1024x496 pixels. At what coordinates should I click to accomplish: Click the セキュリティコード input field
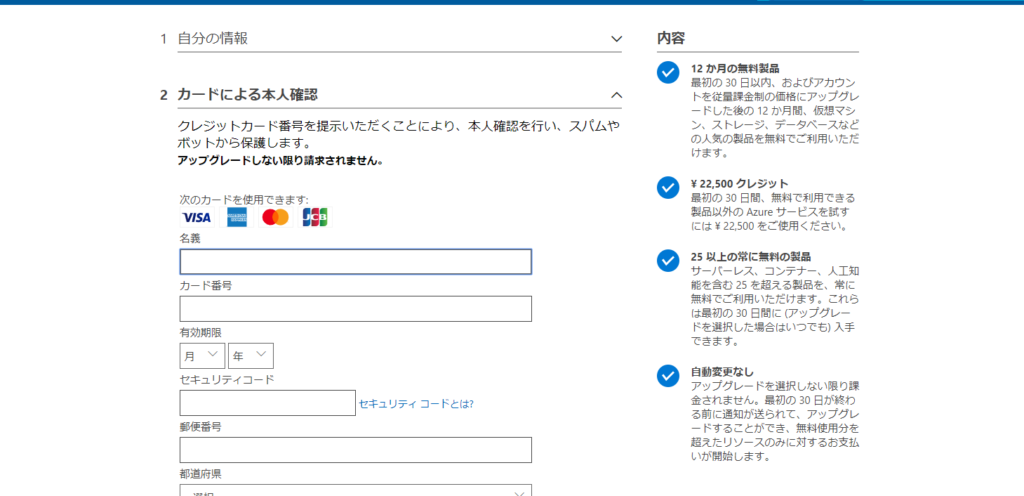click(268, 403)
